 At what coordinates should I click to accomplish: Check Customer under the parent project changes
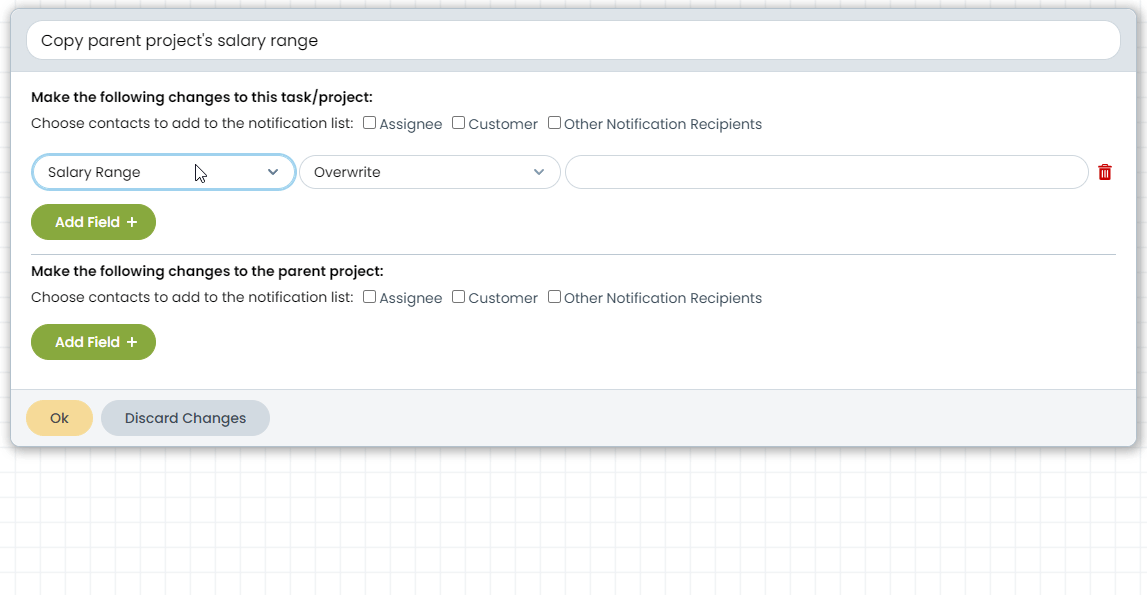(459, 297)
